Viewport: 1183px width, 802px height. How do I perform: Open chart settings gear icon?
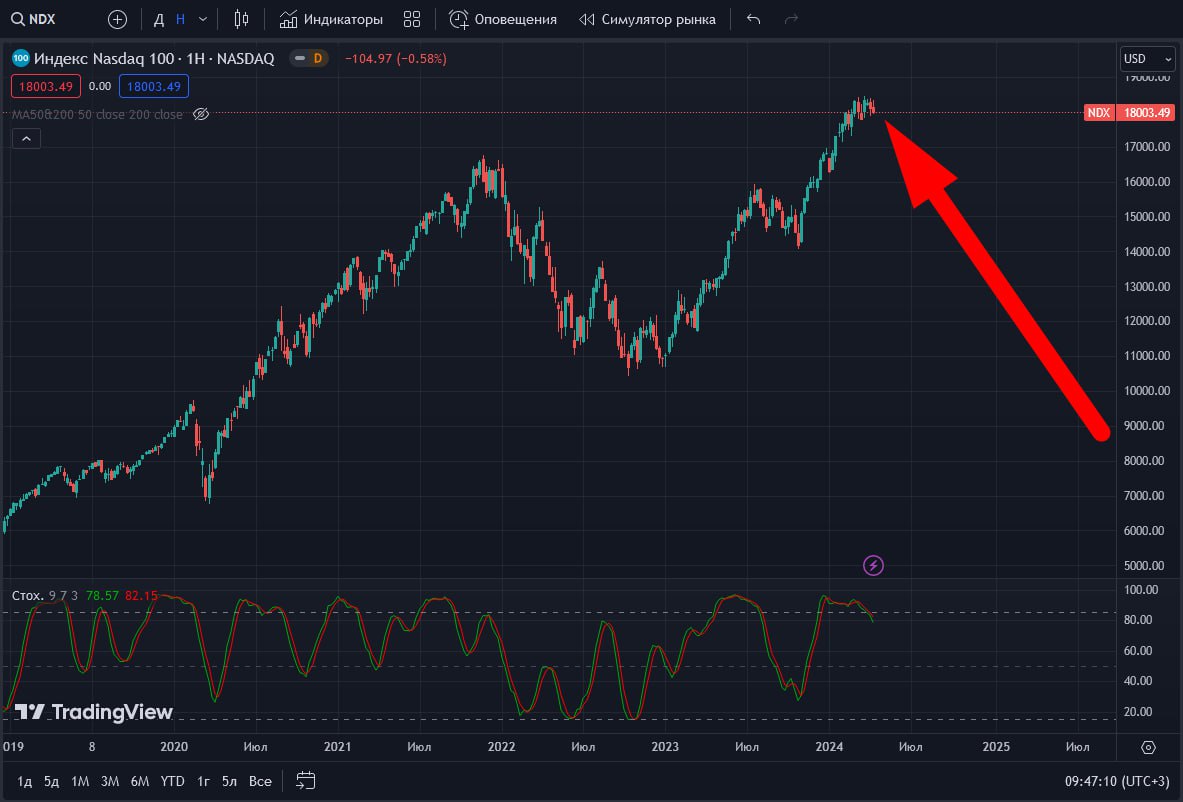(x=1148, y=747)
